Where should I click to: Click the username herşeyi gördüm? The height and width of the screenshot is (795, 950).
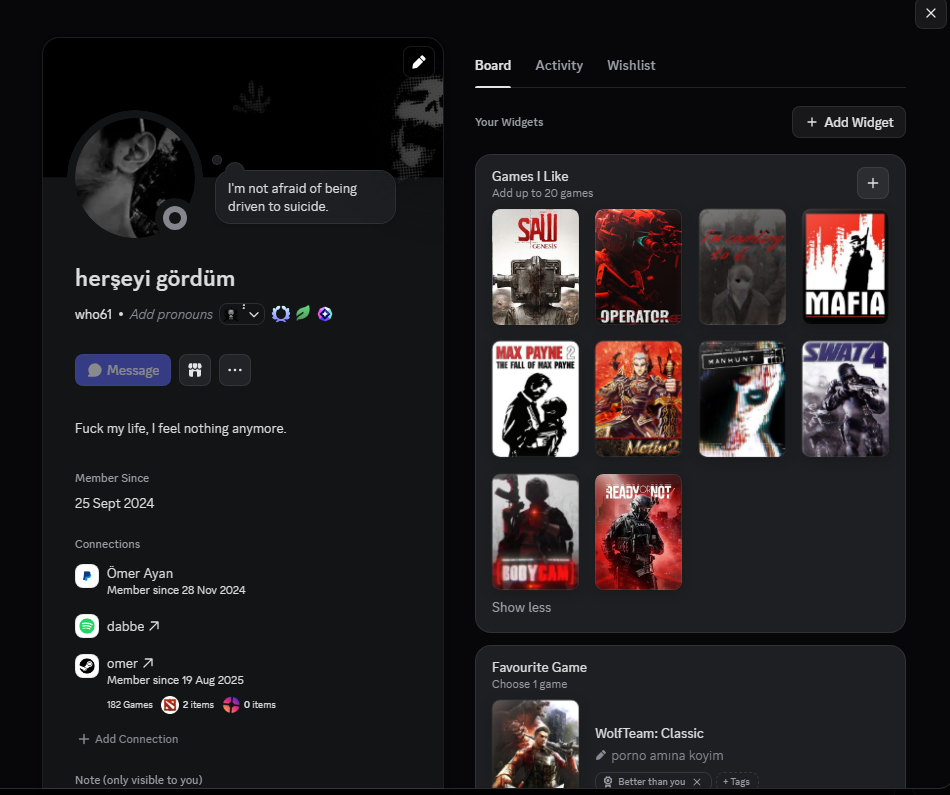pos(155,279)
